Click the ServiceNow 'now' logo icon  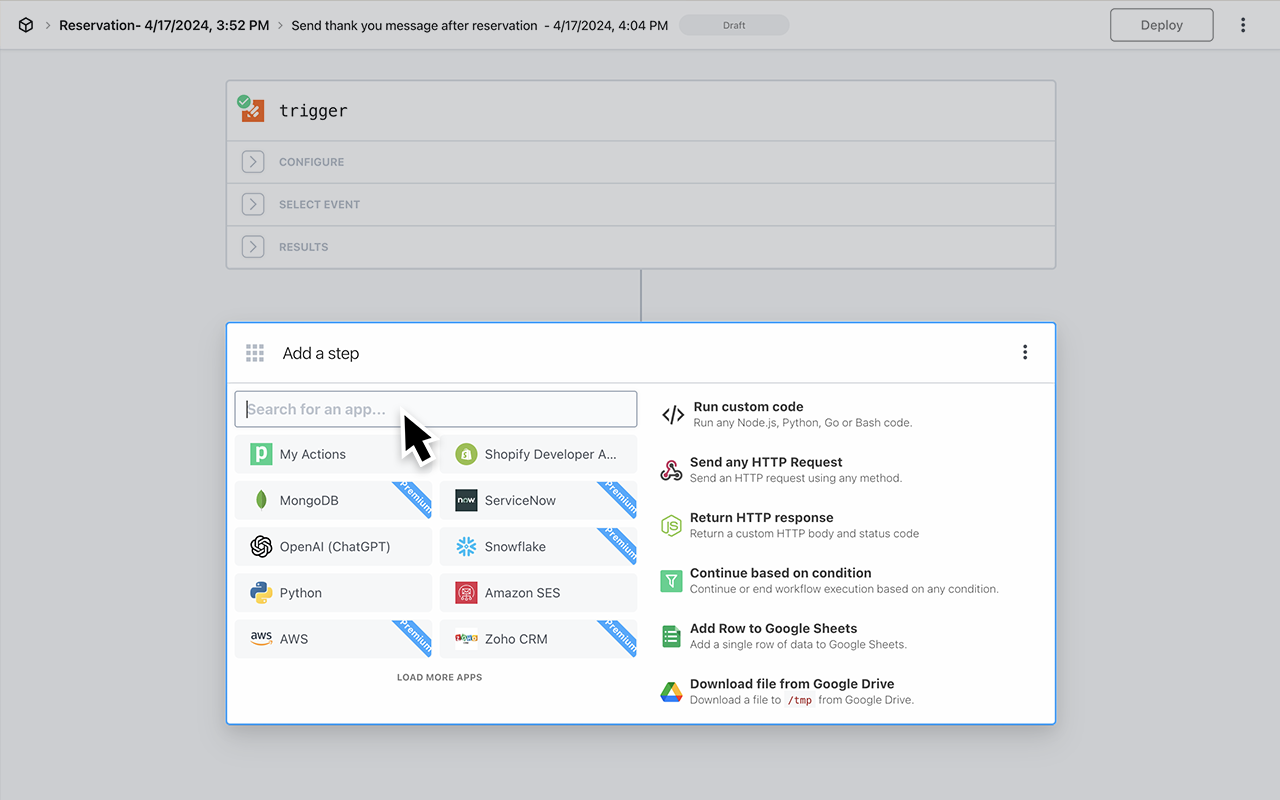coord(466,500)
